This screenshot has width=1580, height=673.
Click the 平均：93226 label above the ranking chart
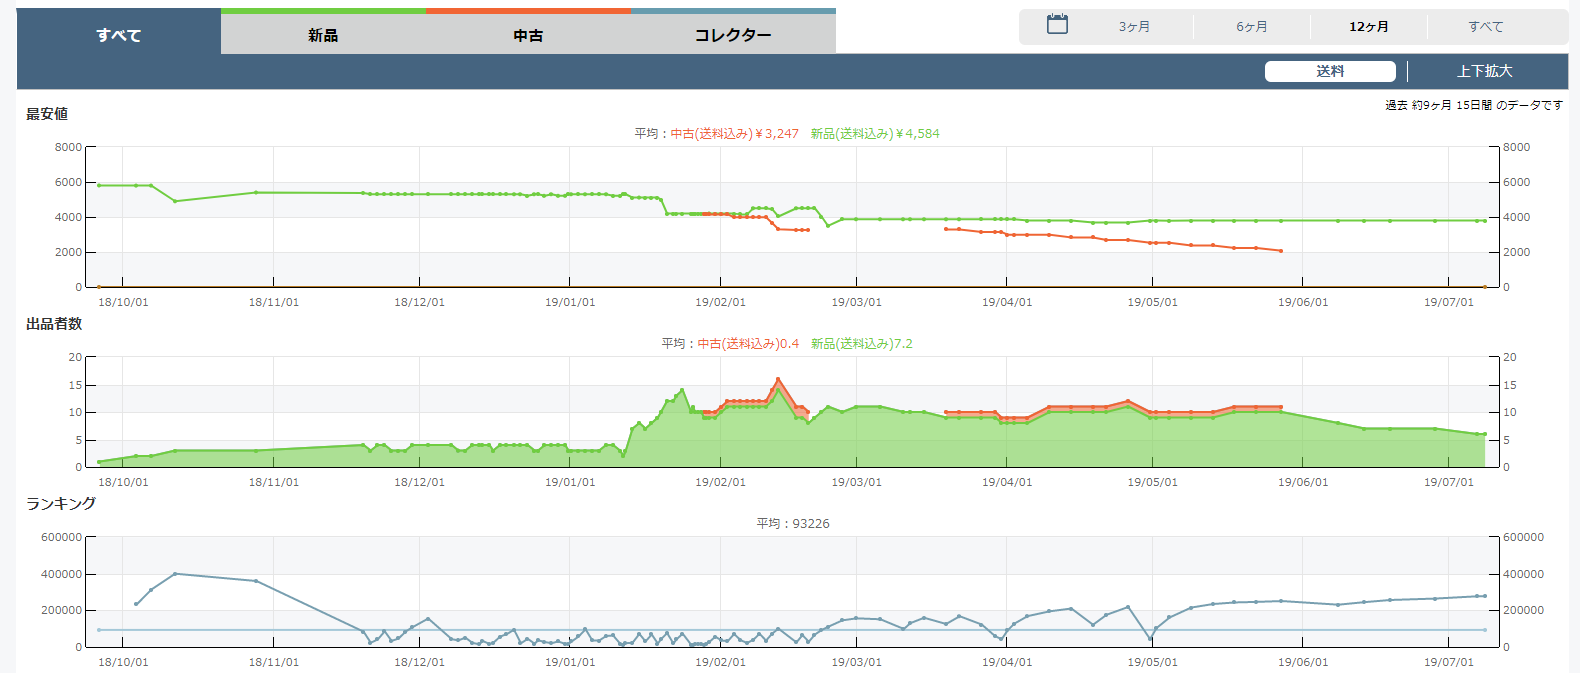[793, 524]
